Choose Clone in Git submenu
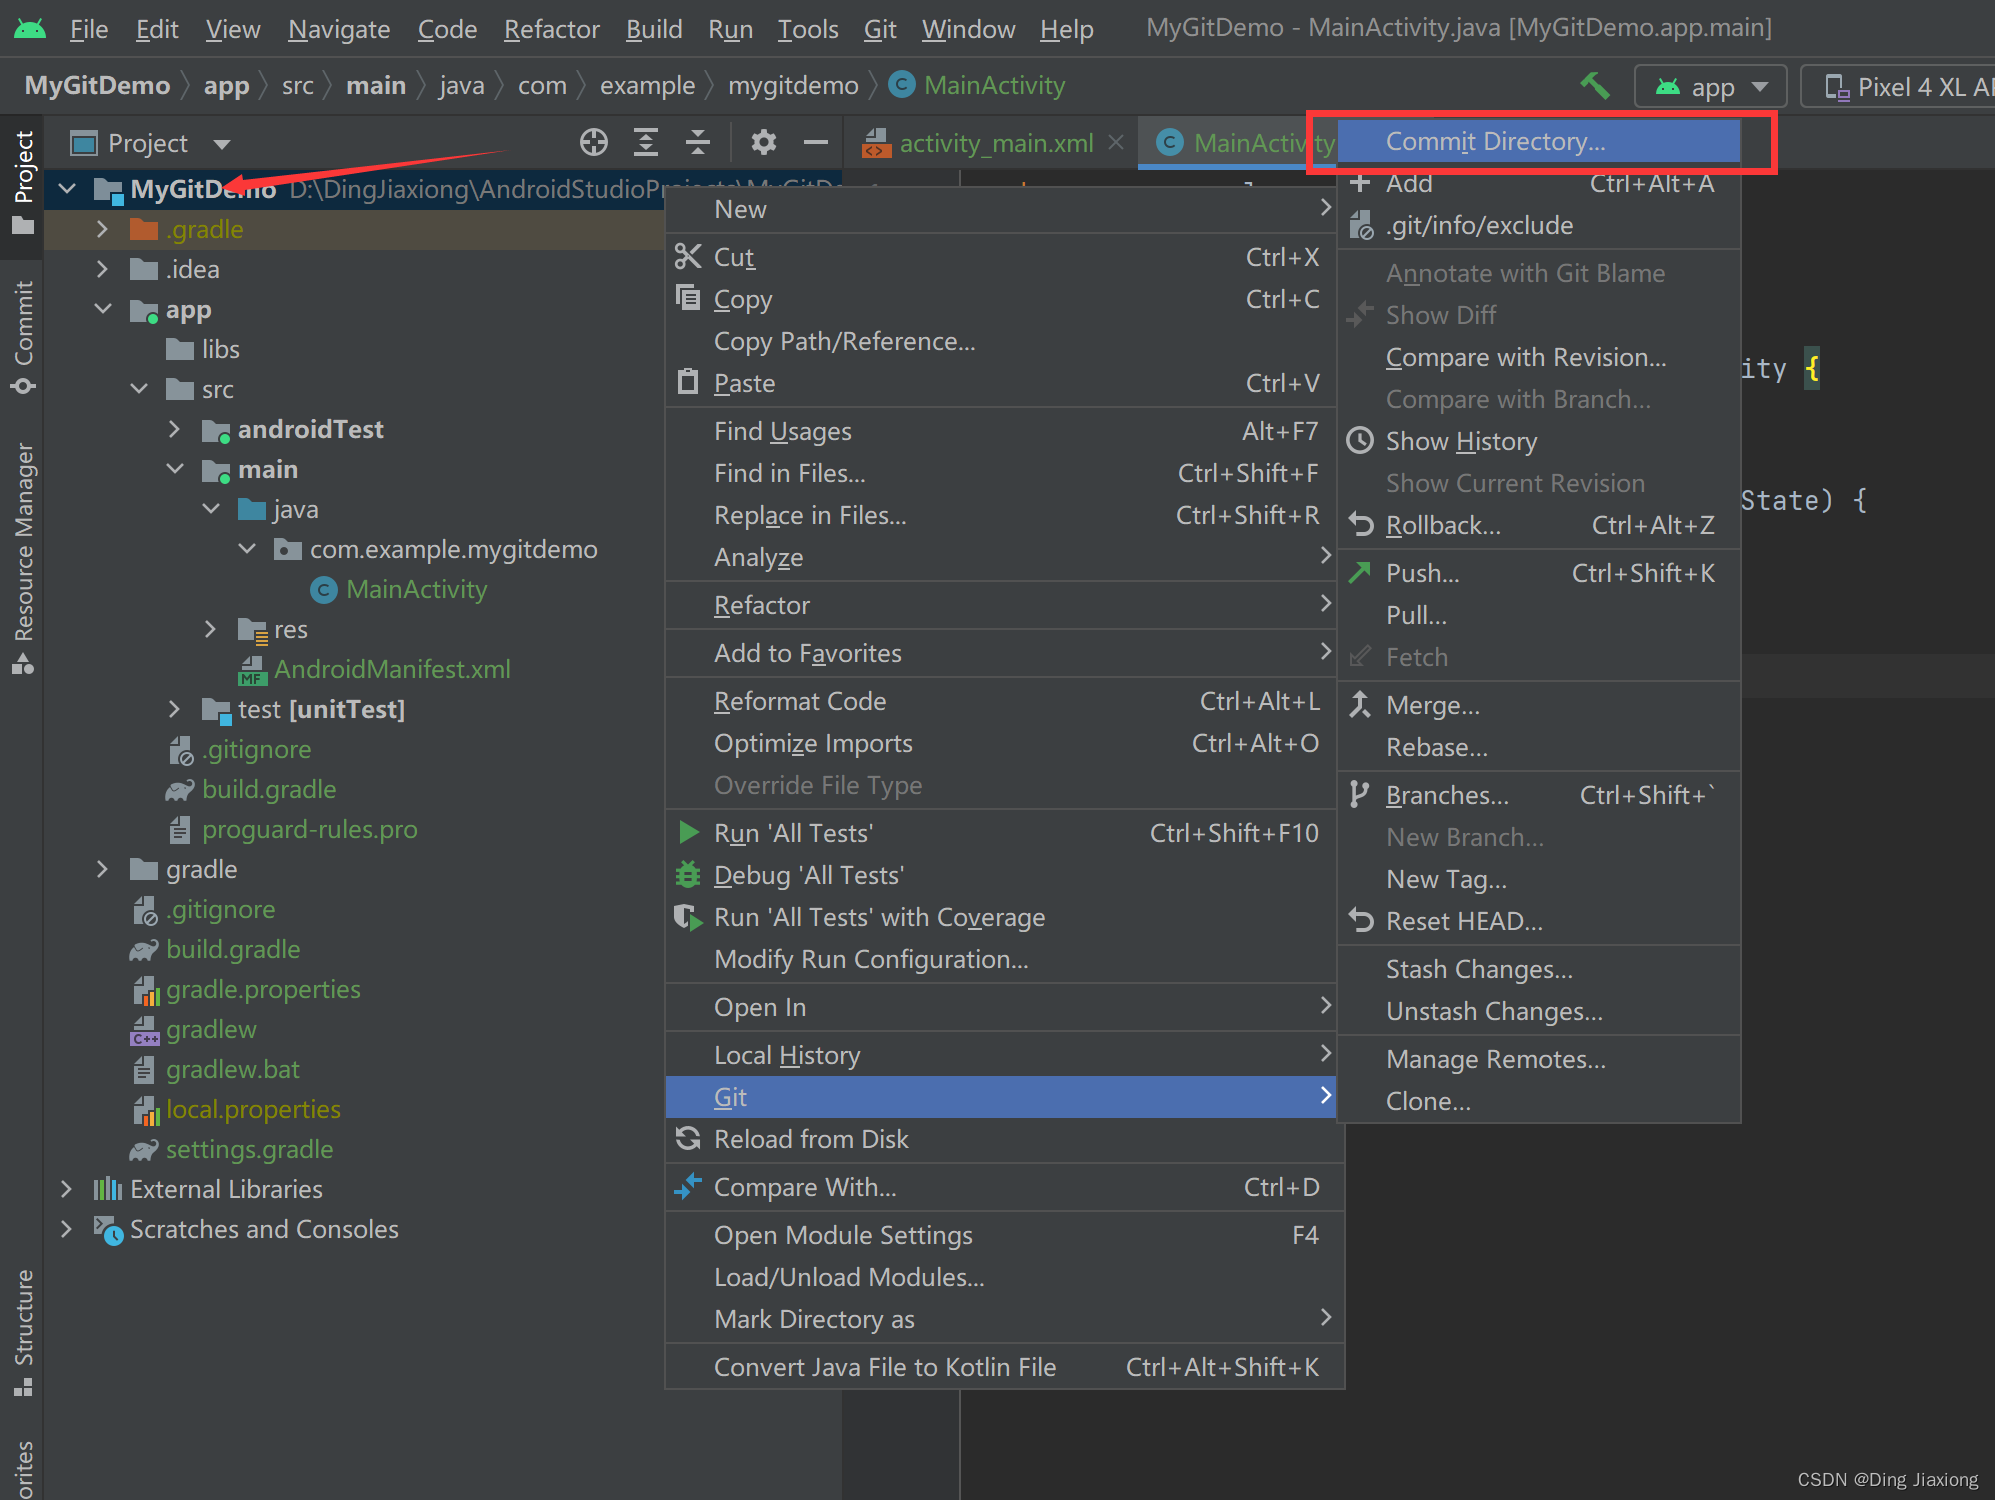 pos(1539,1101)
